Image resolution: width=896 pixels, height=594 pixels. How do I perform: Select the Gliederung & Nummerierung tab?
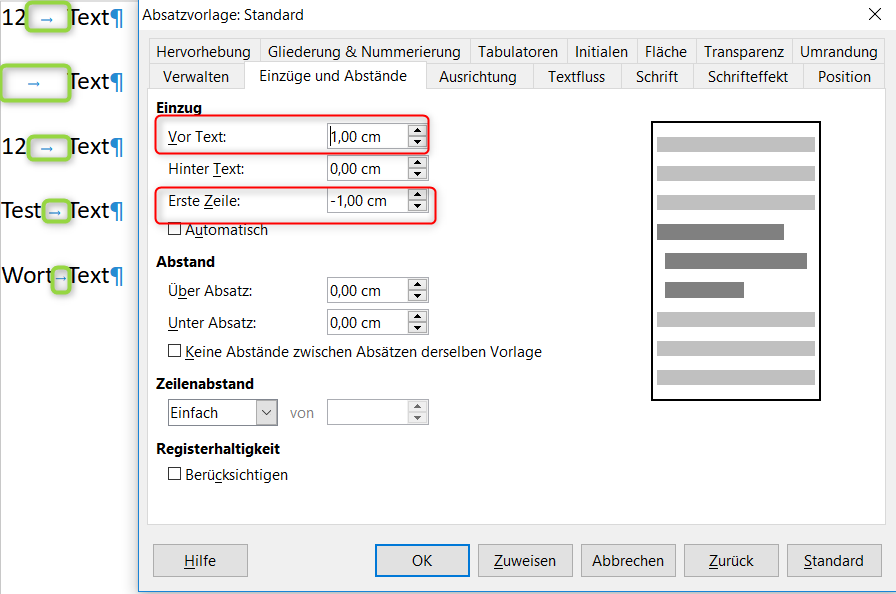pyautogui.click(x=364, y=52)
